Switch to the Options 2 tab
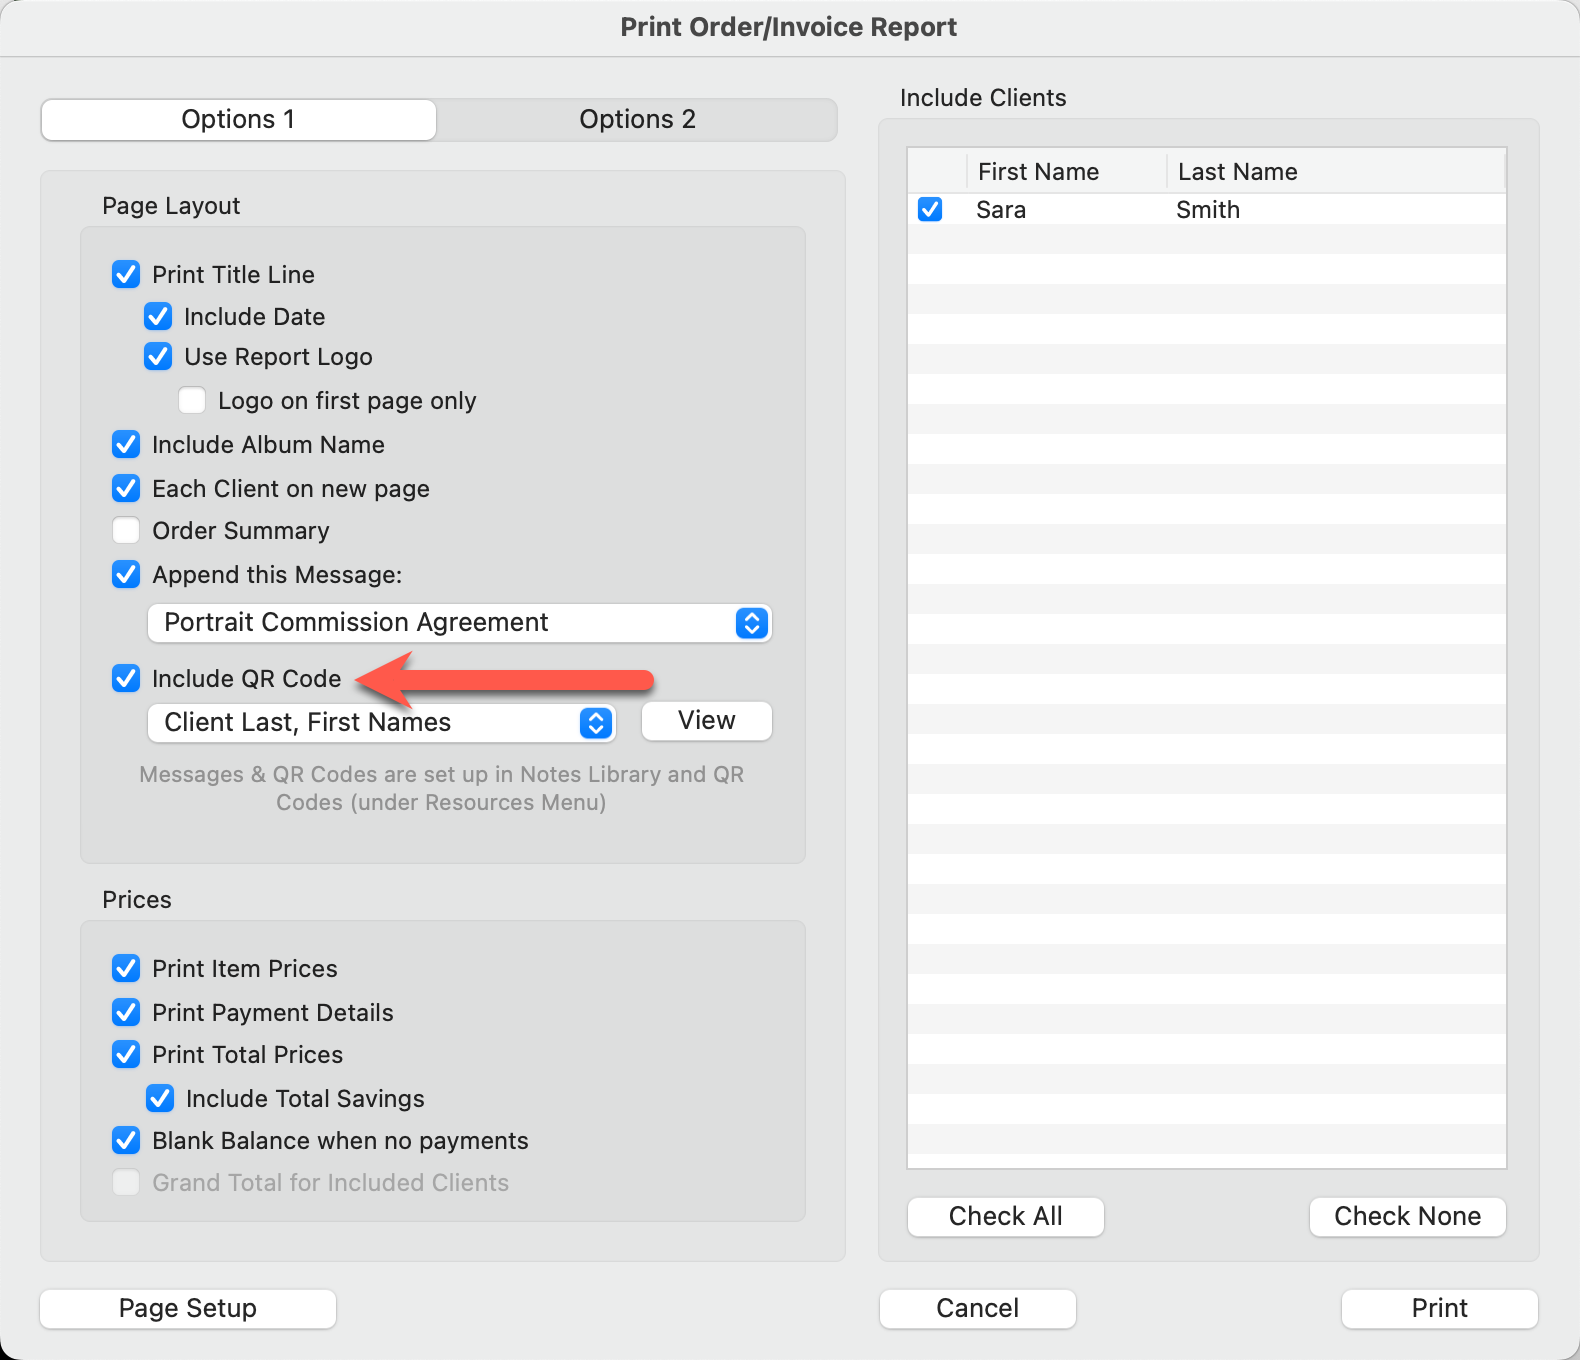 pyautogui.click(x=637, y=119)
